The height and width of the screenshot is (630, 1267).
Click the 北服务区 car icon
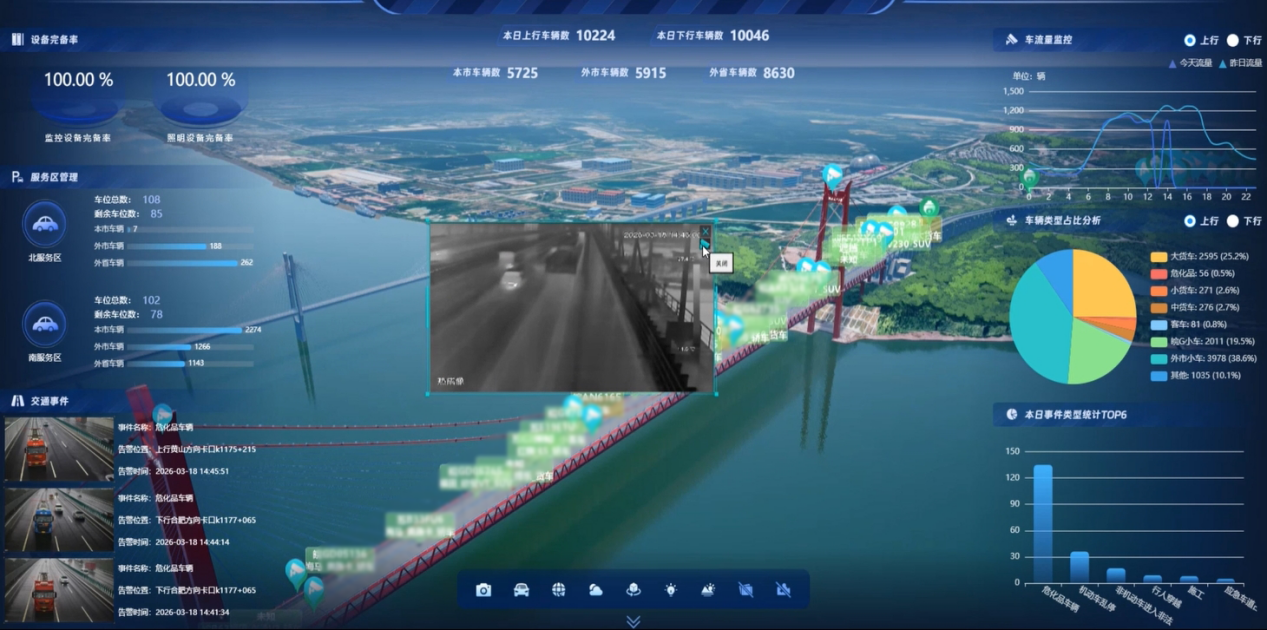pyautogui.click(x=44, y=225)
